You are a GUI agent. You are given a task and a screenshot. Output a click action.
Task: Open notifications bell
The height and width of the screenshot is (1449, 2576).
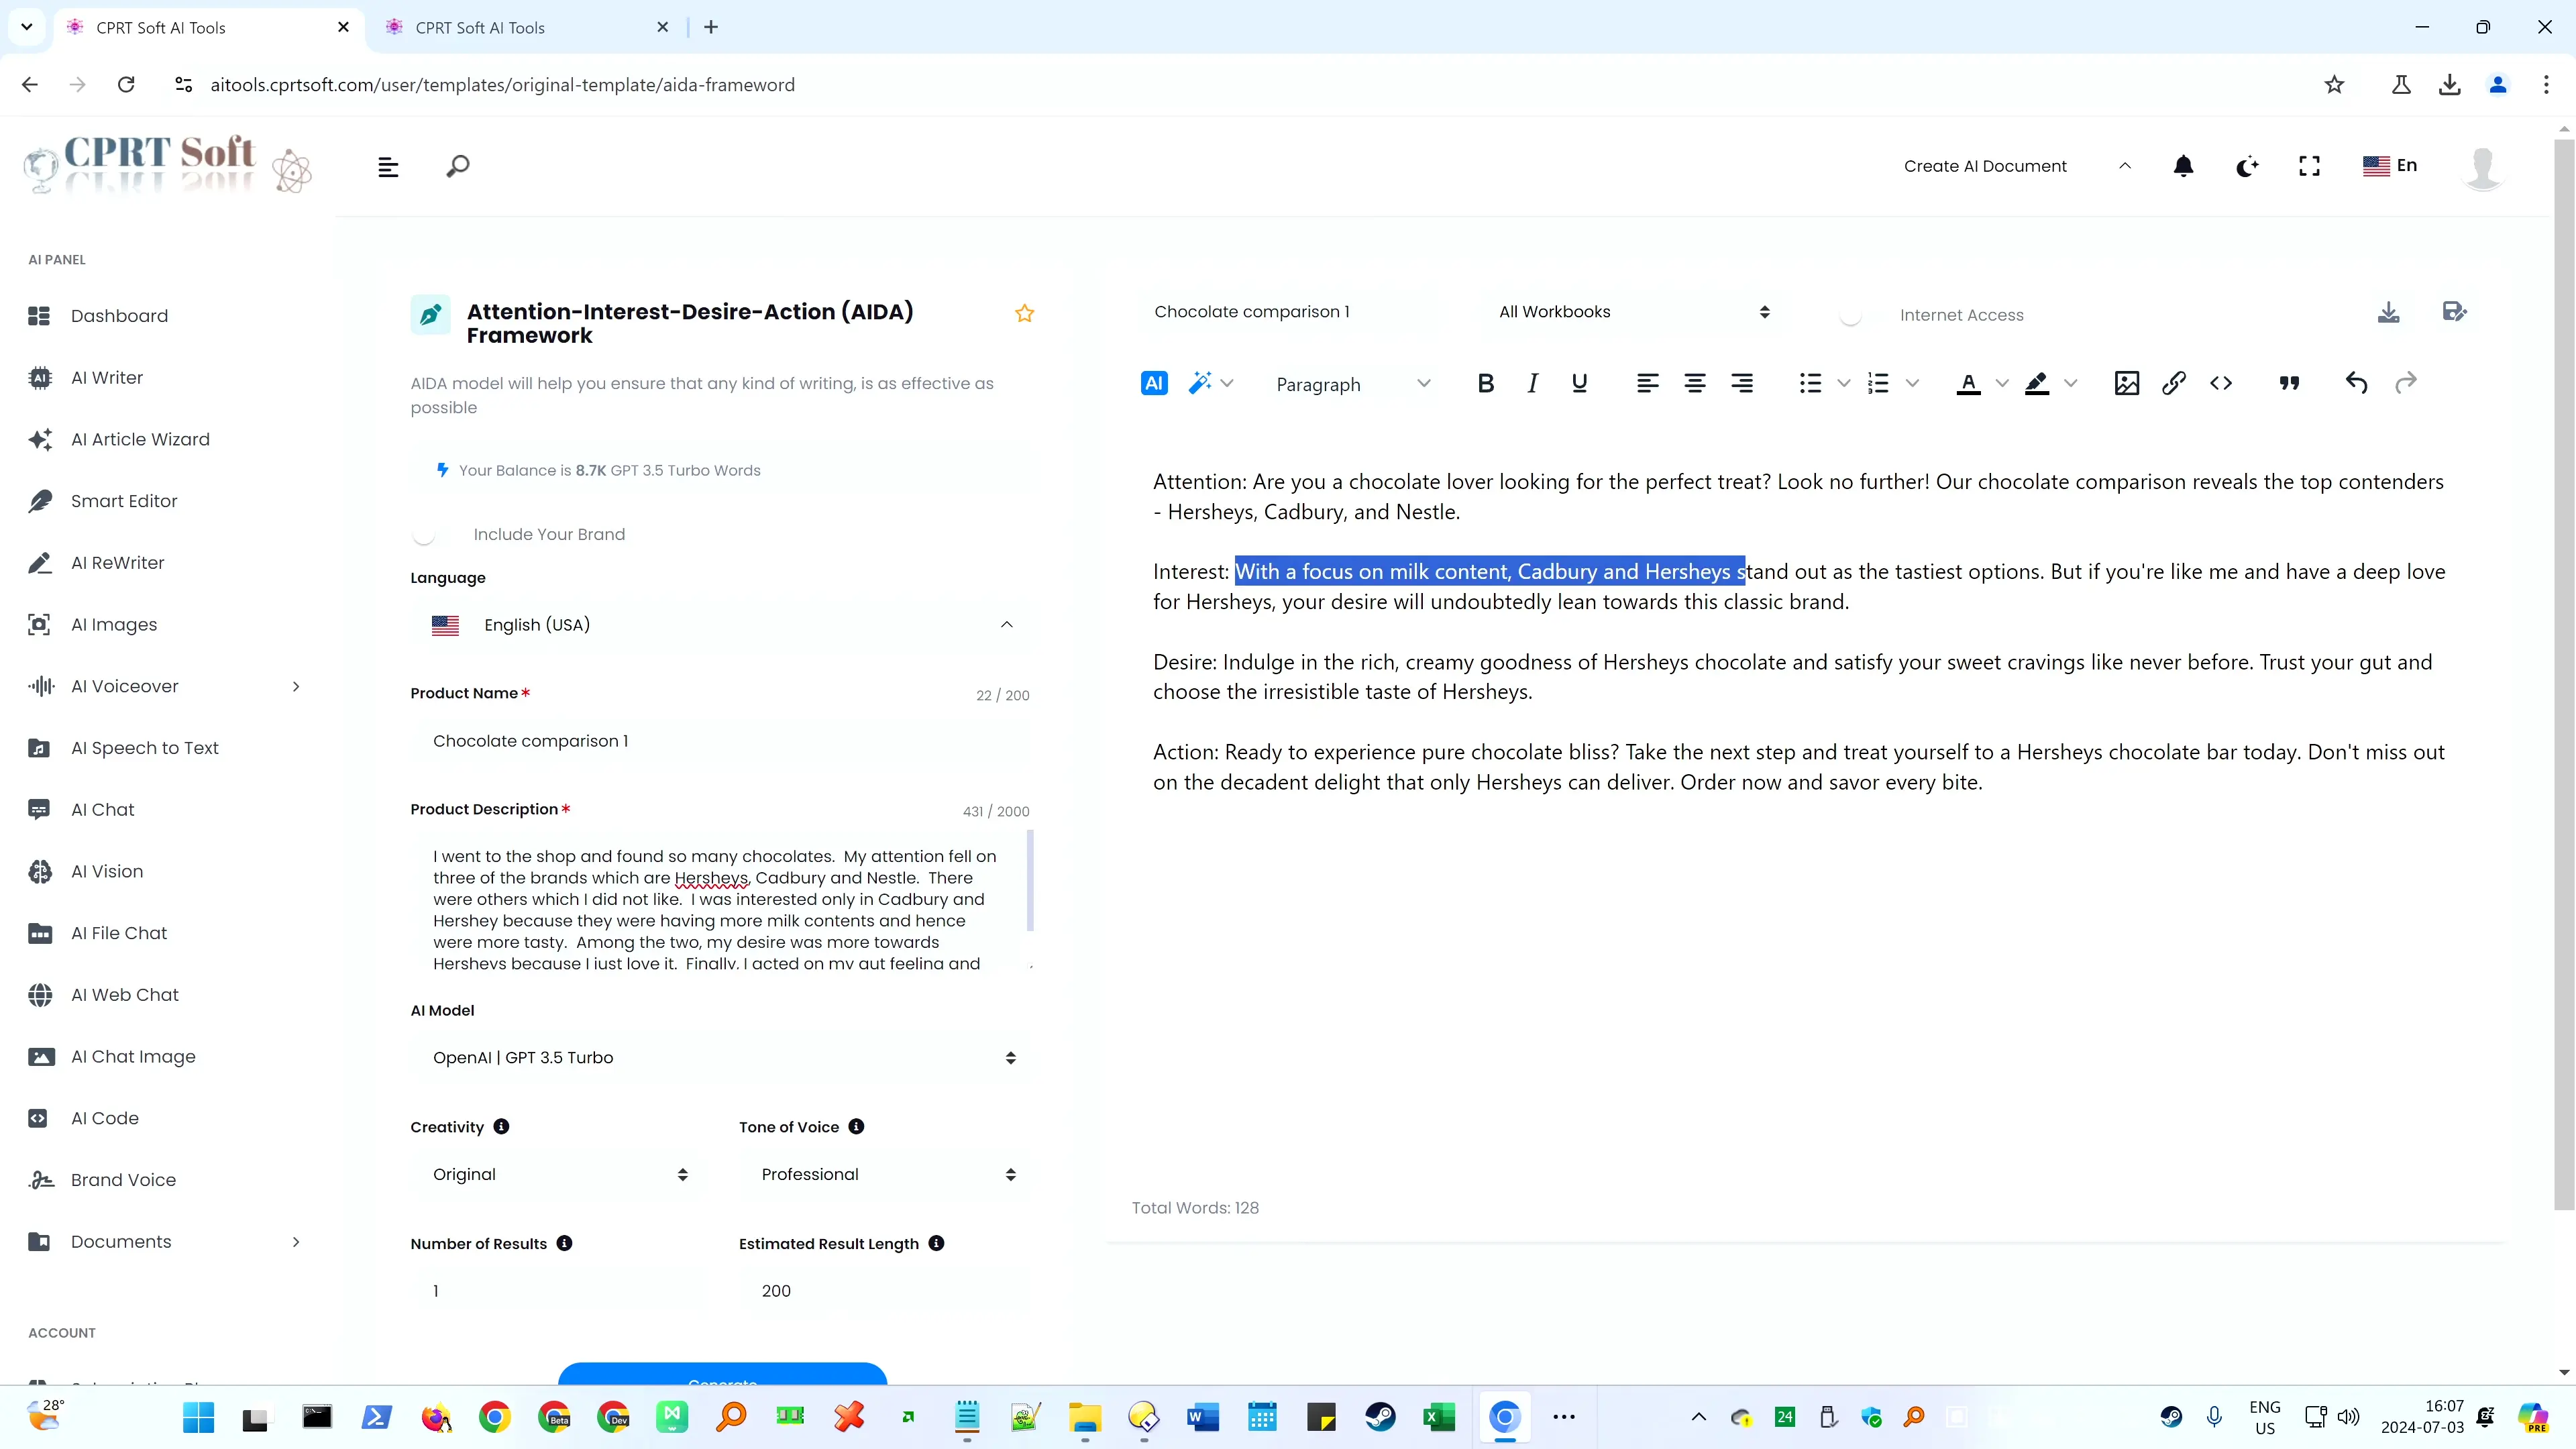tap(2183, 166)
